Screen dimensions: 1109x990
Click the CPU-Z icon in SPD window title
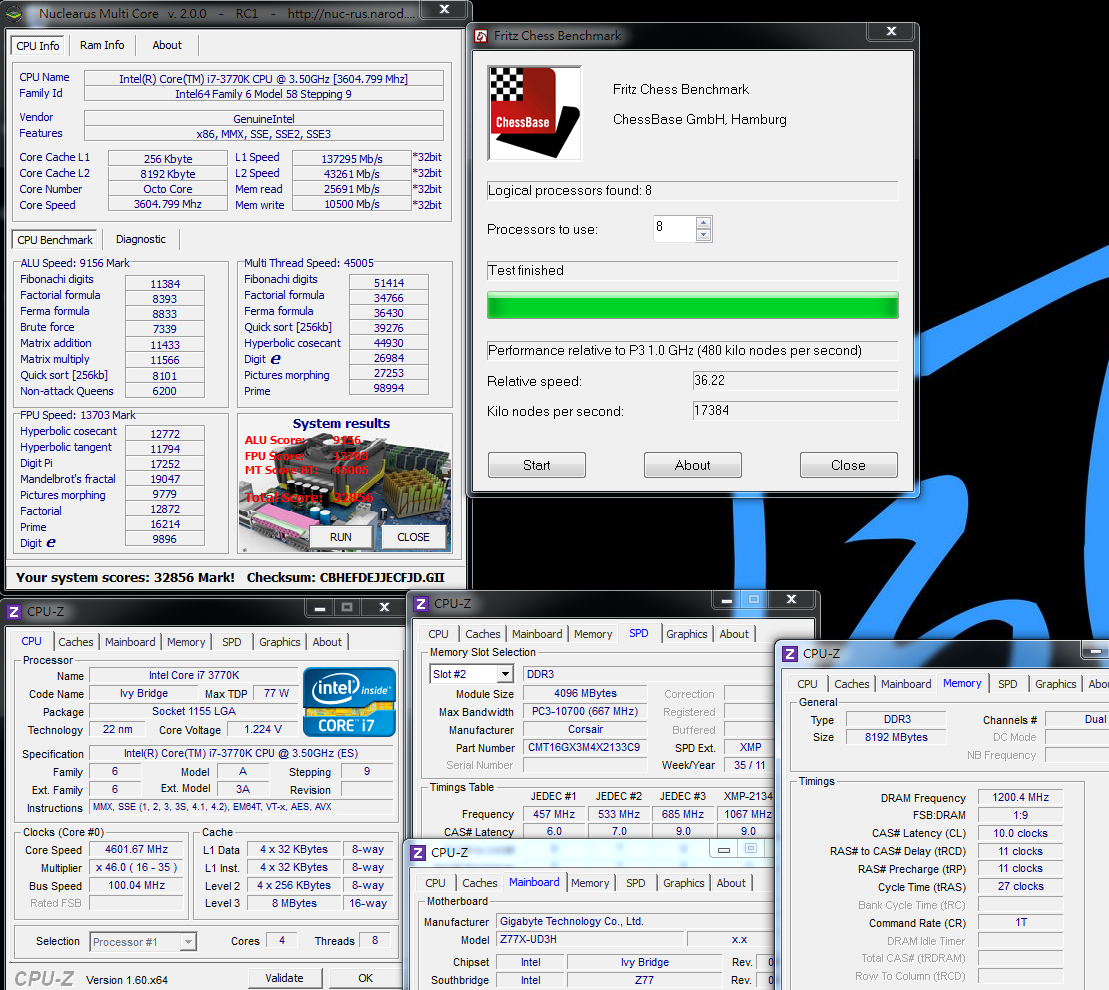(421, 604)
